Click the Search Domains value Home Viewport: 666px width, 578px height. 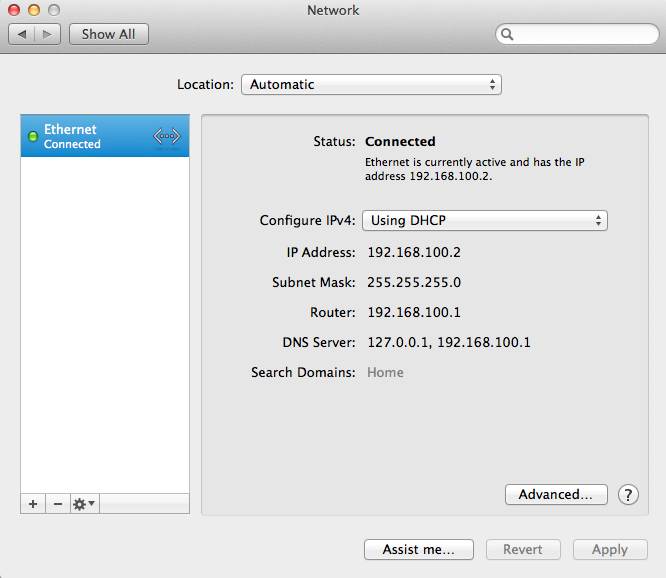point(385,372)
